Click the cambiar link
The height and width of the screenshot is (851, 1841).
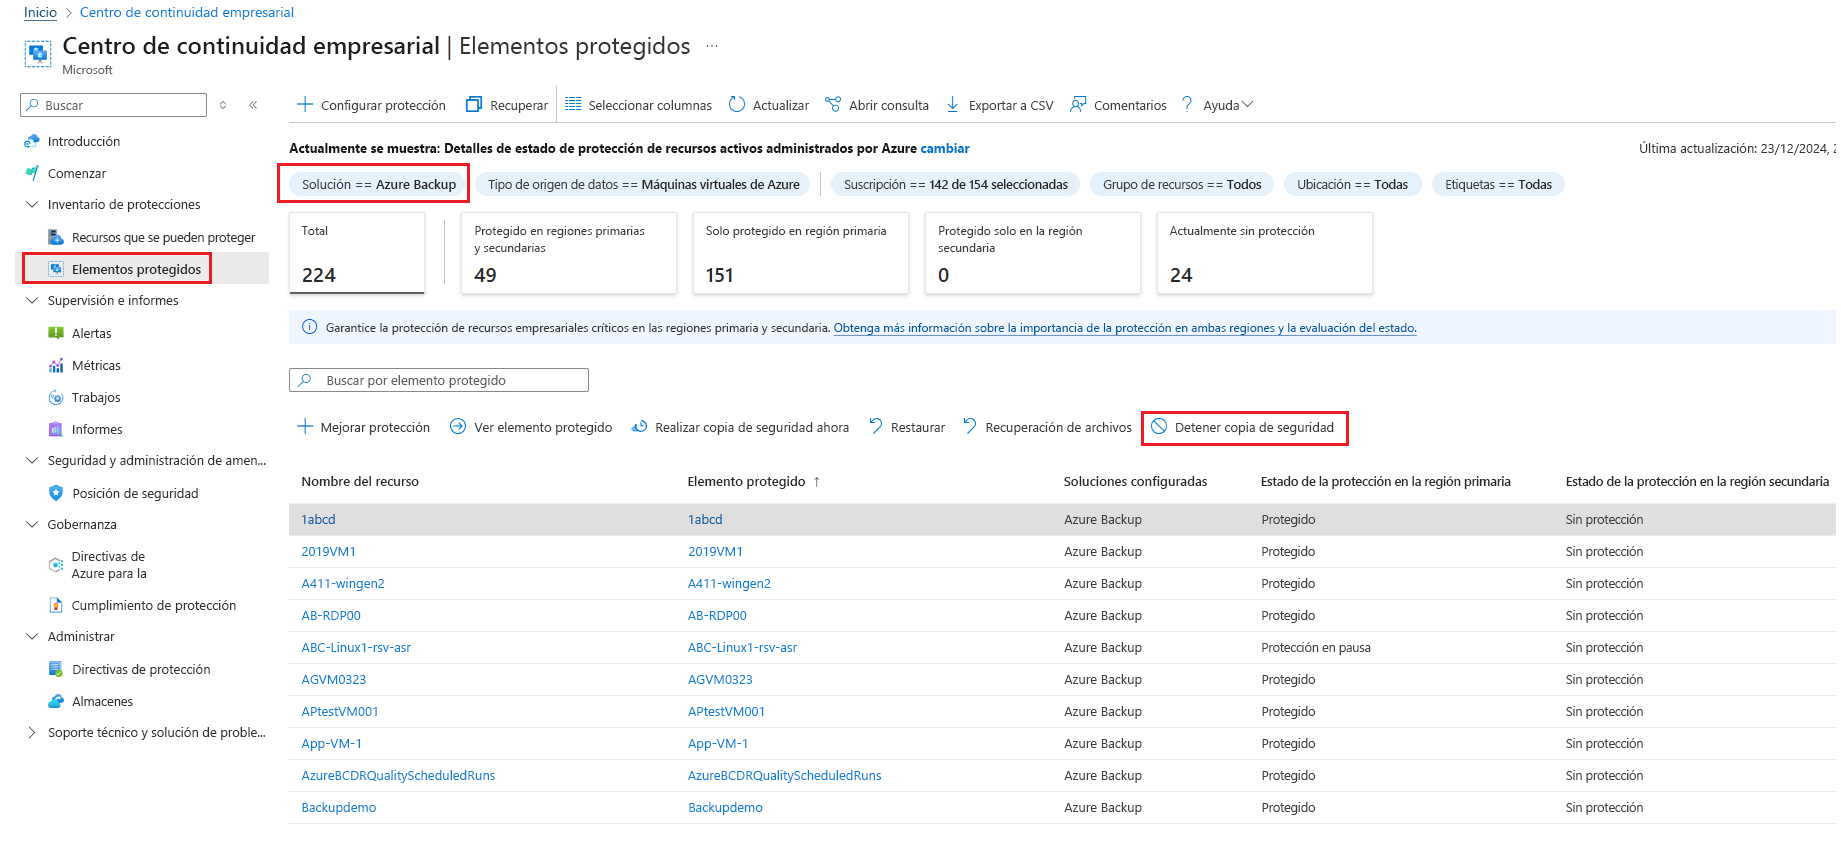point(945,148)
